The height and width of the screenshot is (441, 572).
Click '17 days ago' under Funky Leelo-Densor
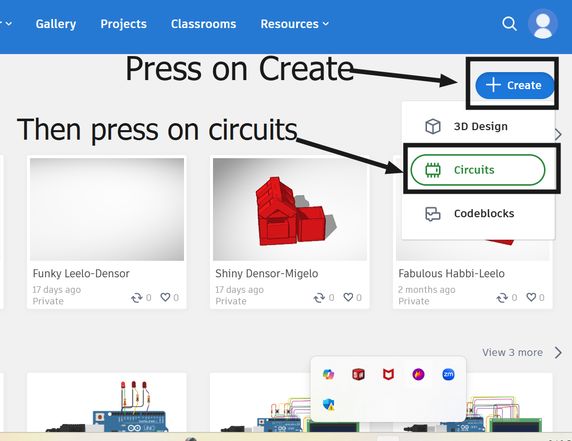[57, 290]
